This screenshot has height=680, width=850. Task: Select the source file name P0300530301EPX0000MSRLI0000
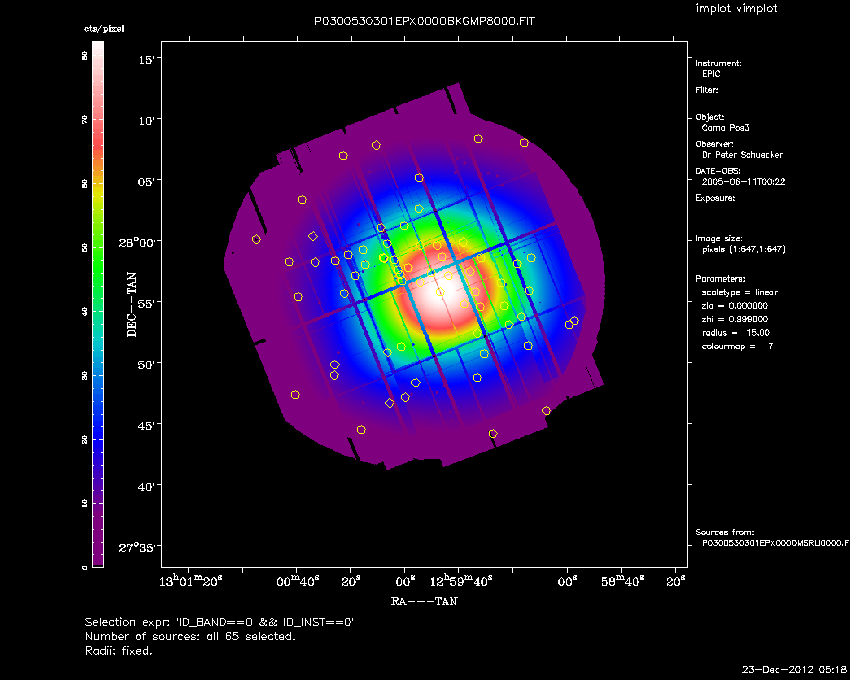pos(775,543)
